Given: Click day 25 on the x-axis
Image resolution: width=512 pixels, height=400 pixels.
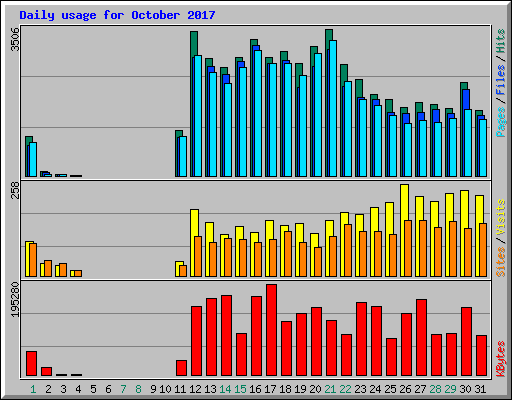Looking at the screenshot, I should pos(390,389).
